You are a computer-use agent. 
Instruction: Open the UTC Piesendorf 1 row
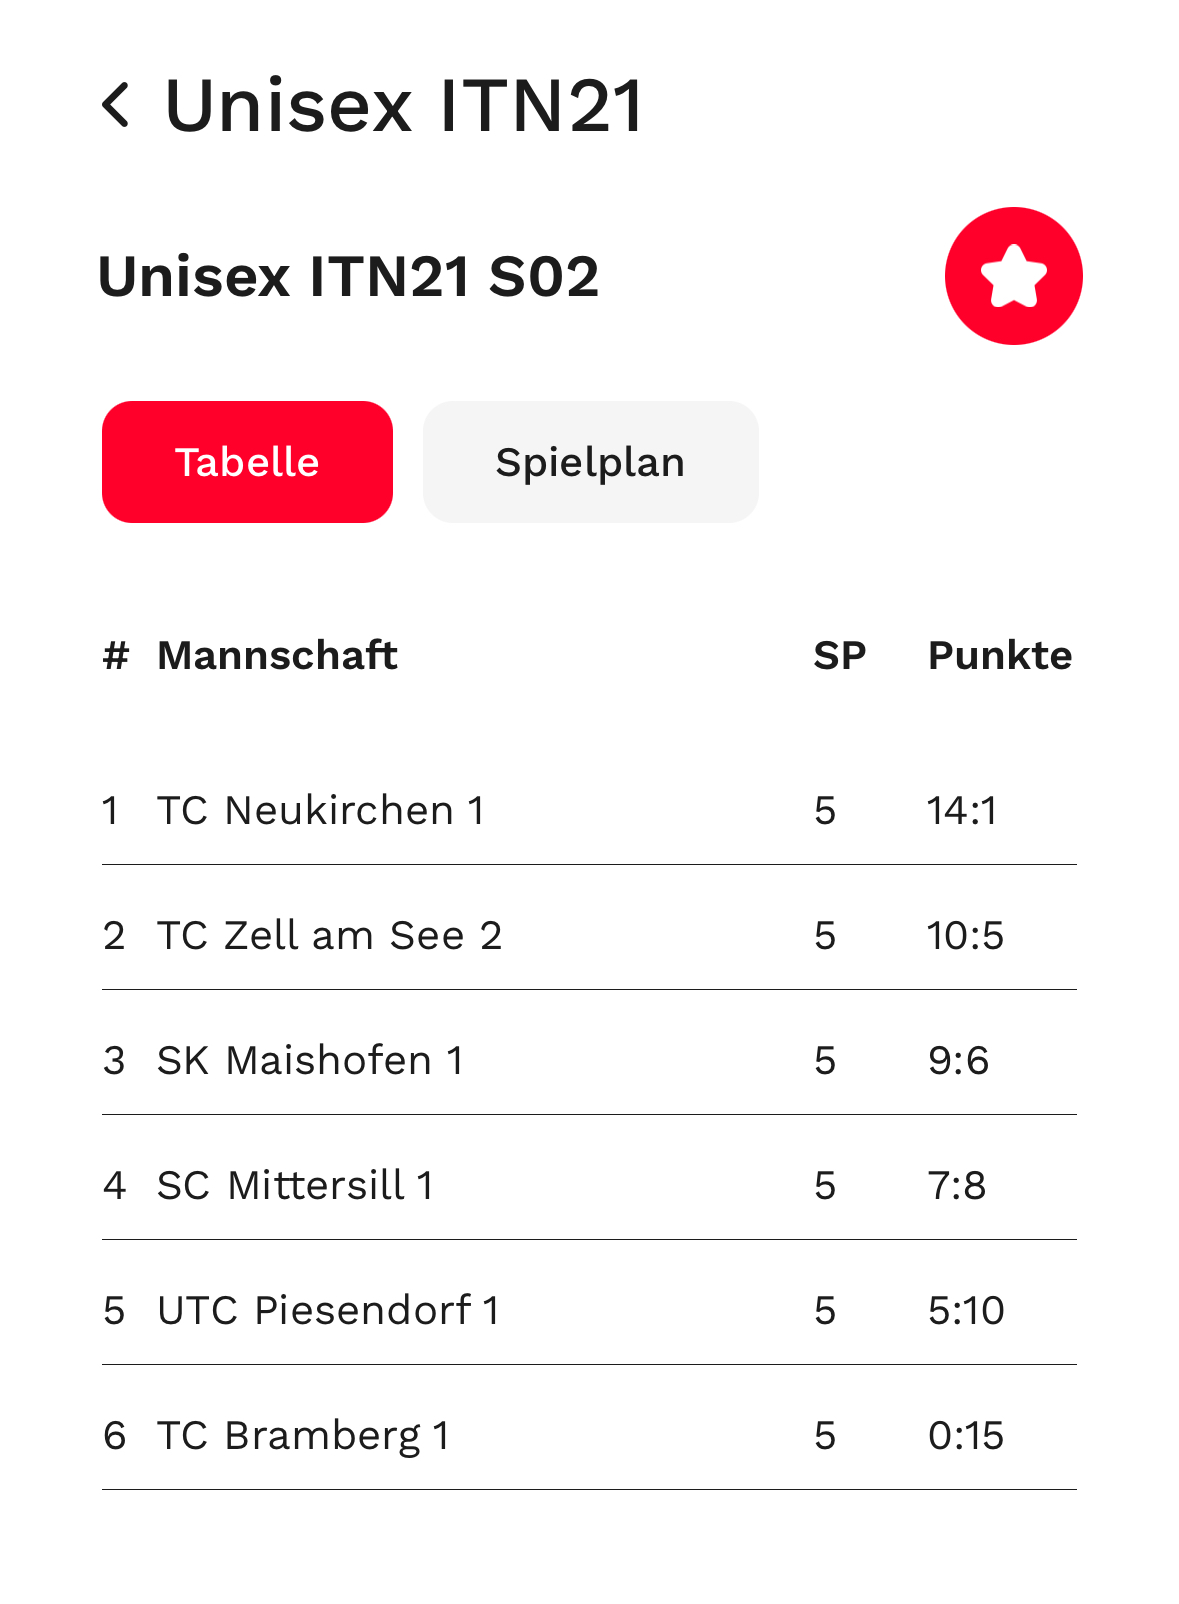(589, 1310)
